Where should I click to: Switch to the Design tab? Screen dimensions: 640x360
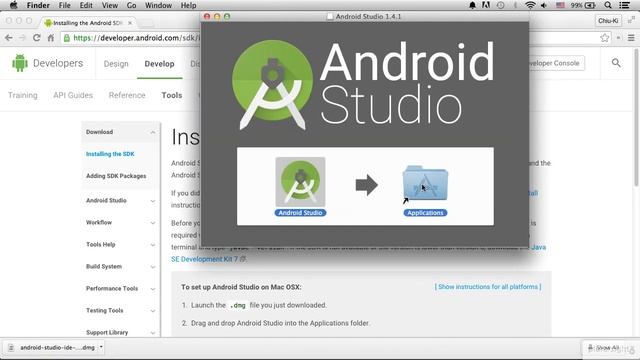coord(116,64)
